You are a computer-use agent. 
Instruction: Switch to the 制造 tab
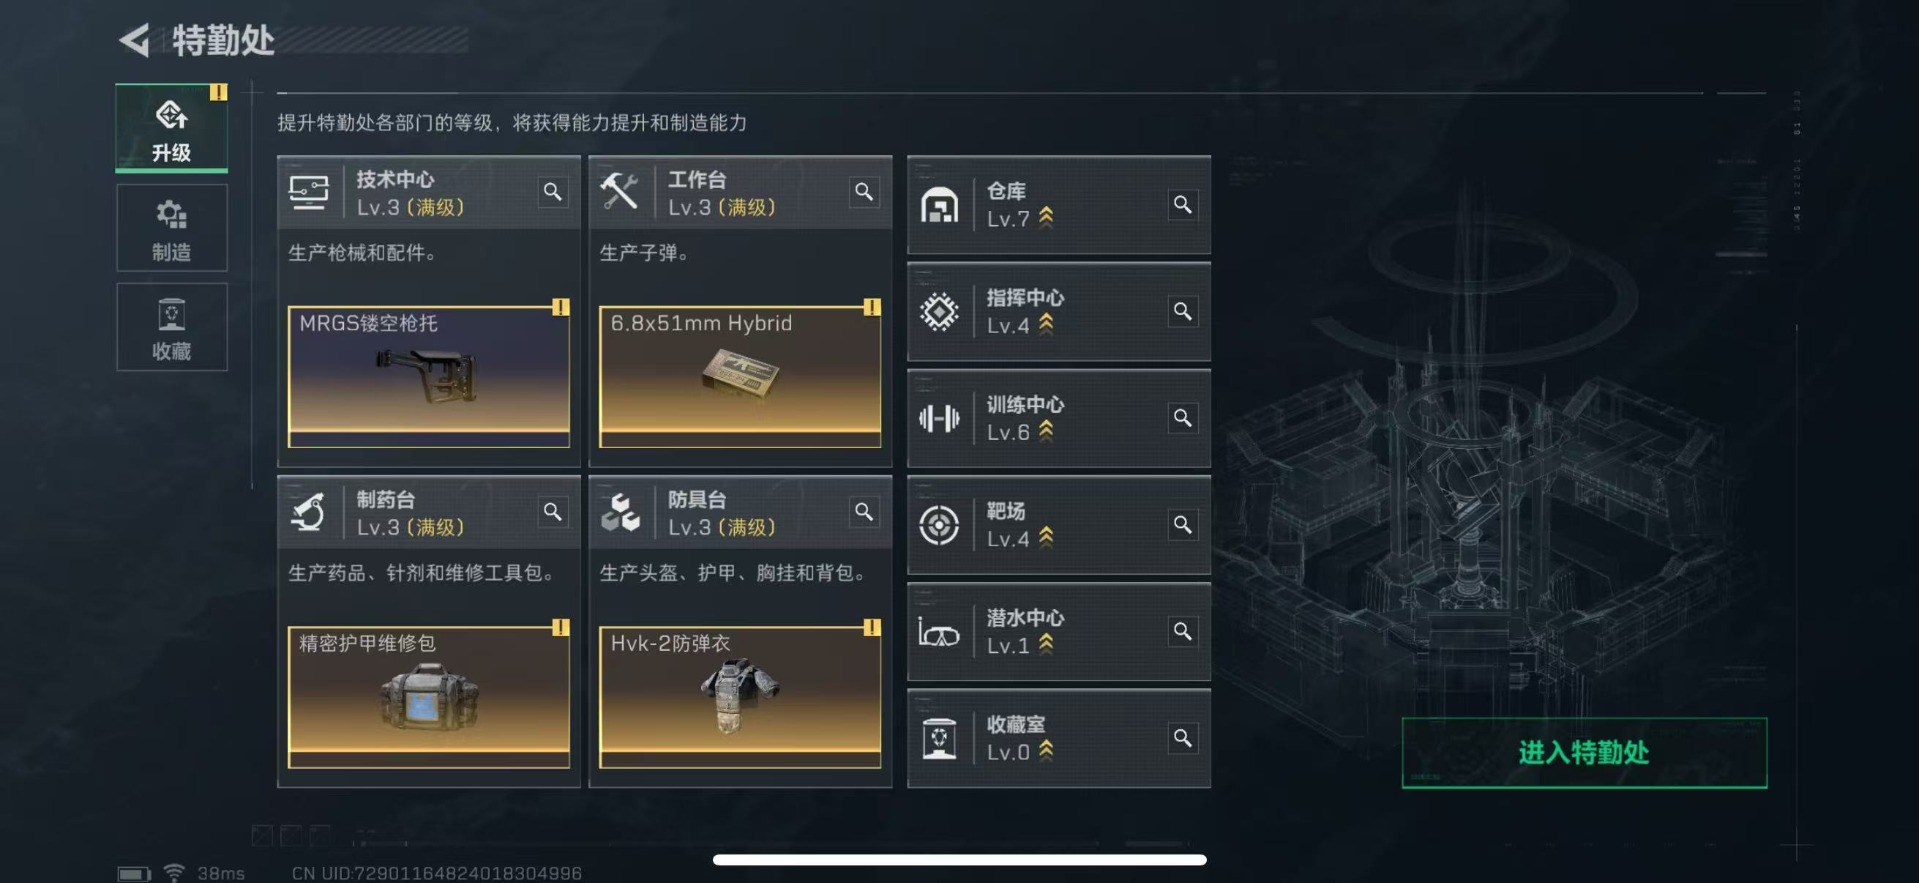pos(172,228)
